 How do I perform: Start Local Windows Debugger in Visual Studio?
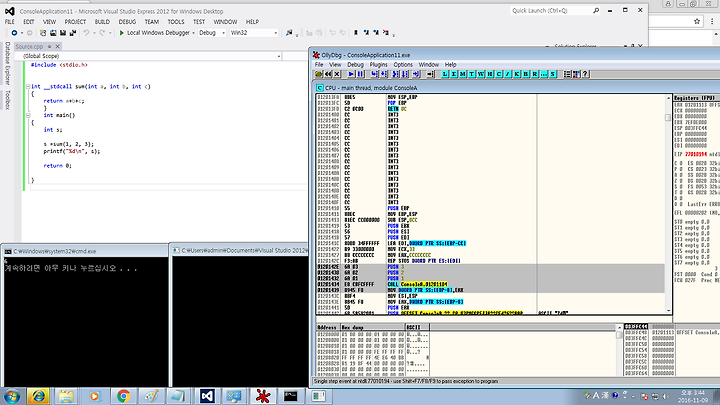tap(154, 33)
